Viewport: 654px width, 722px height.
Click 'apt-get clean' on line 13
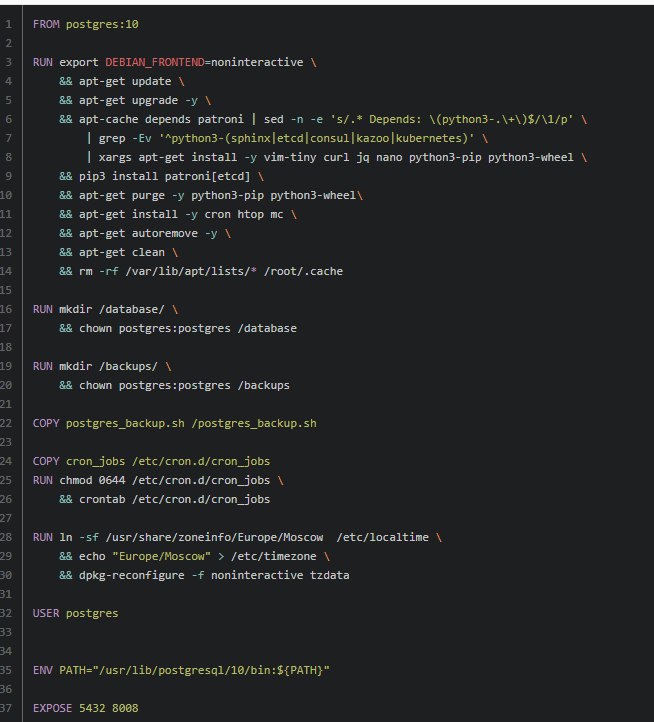coord(122,252)
